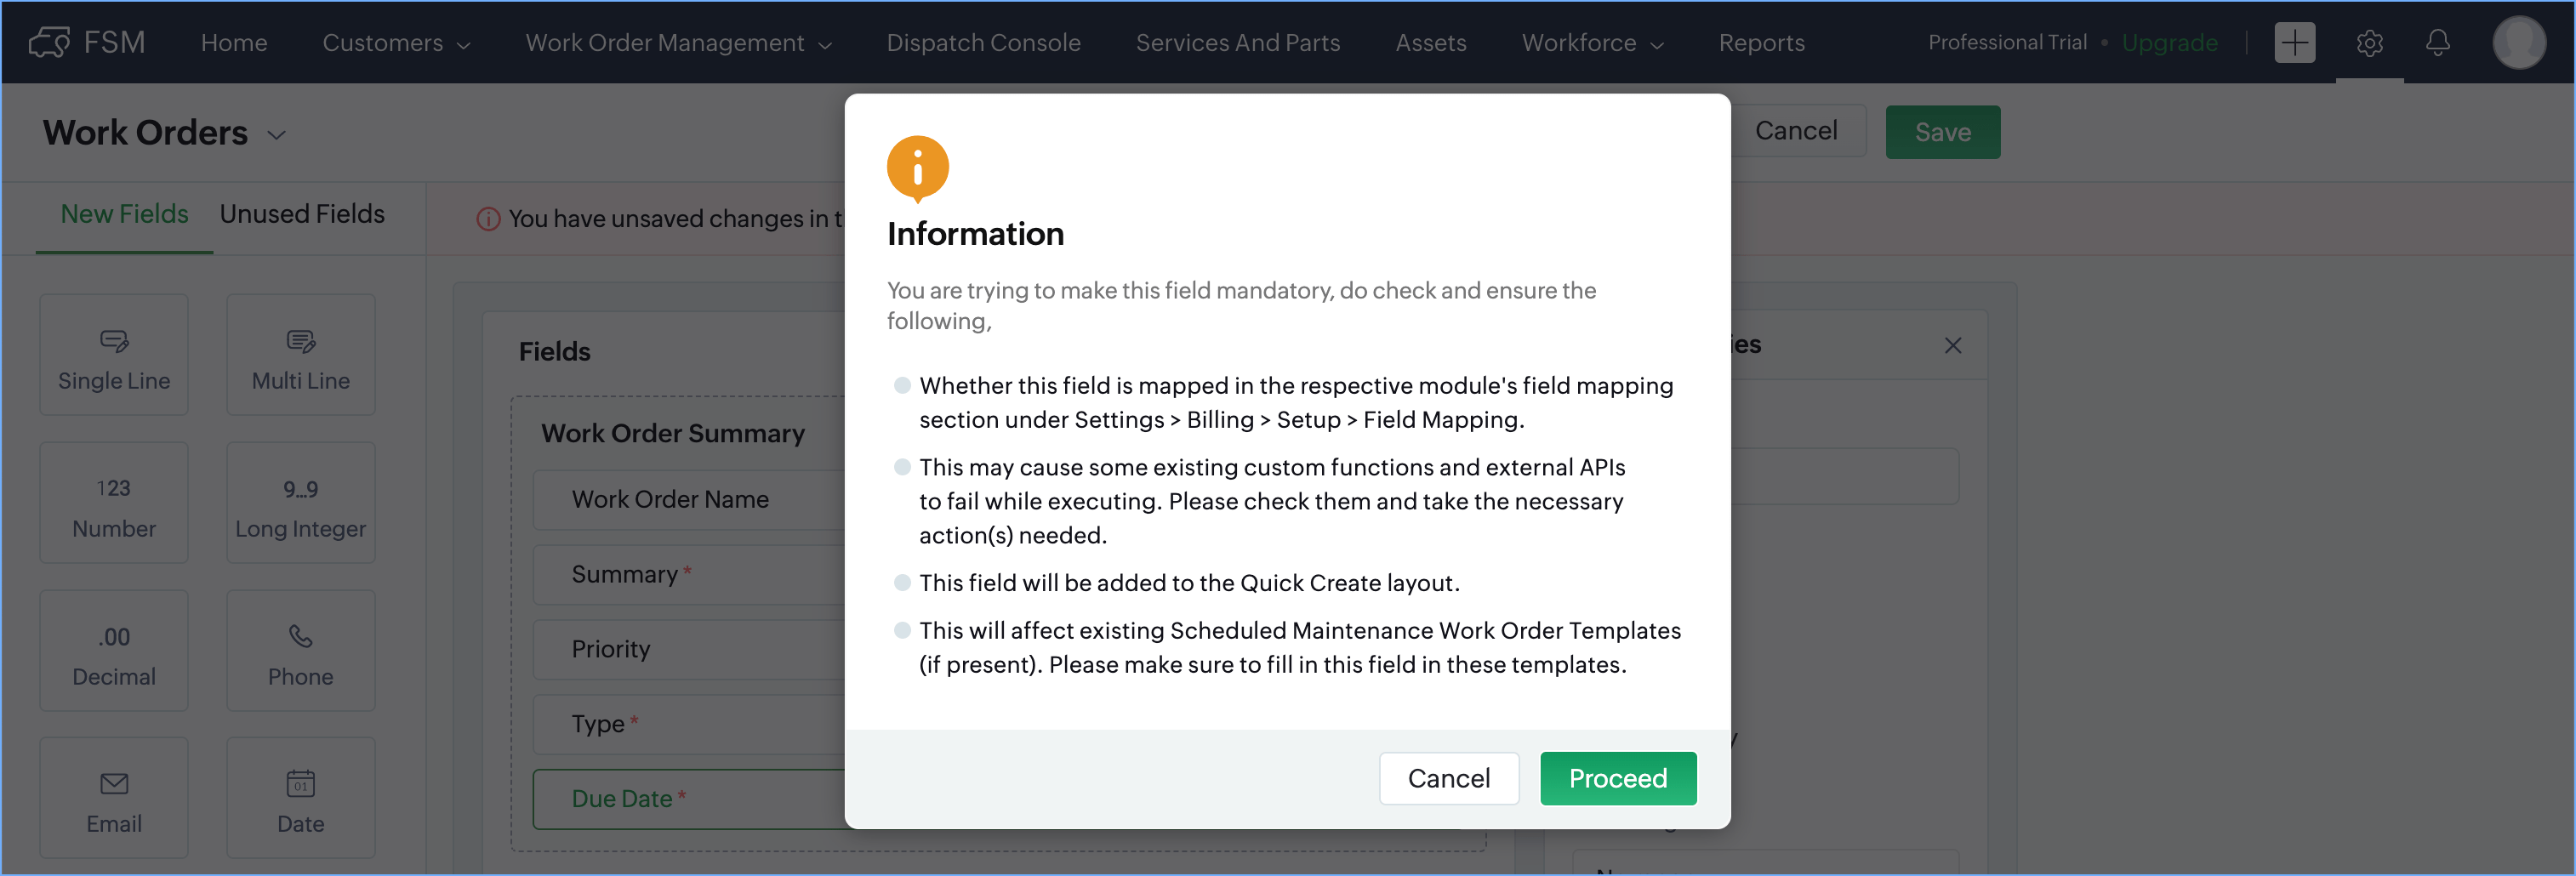The height and width of the screenshot is (876, 2576).
Task: Expand the Work Order Management dropdown
Action: click(678, 43)
